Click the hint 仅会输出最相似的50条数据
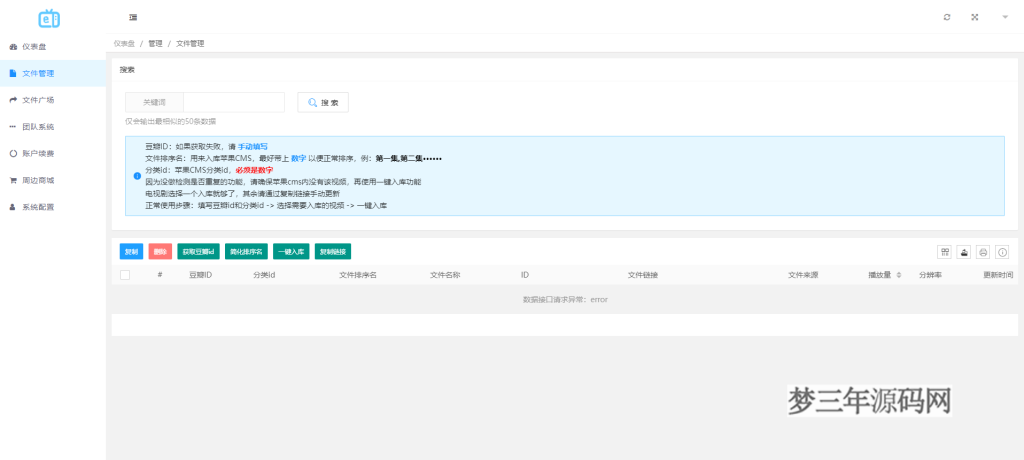Viewport: 1024px width, 460px height. coord(170,122)
